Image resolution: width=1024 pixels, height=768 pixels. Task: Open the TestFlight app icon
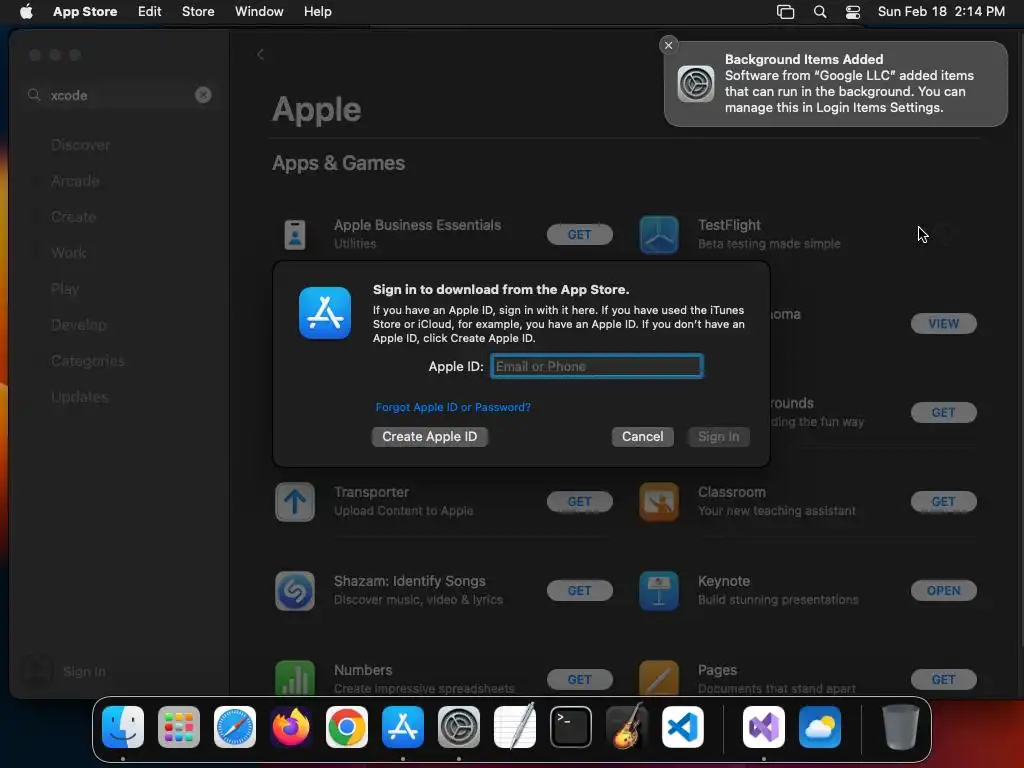click(x=658, y=234)
